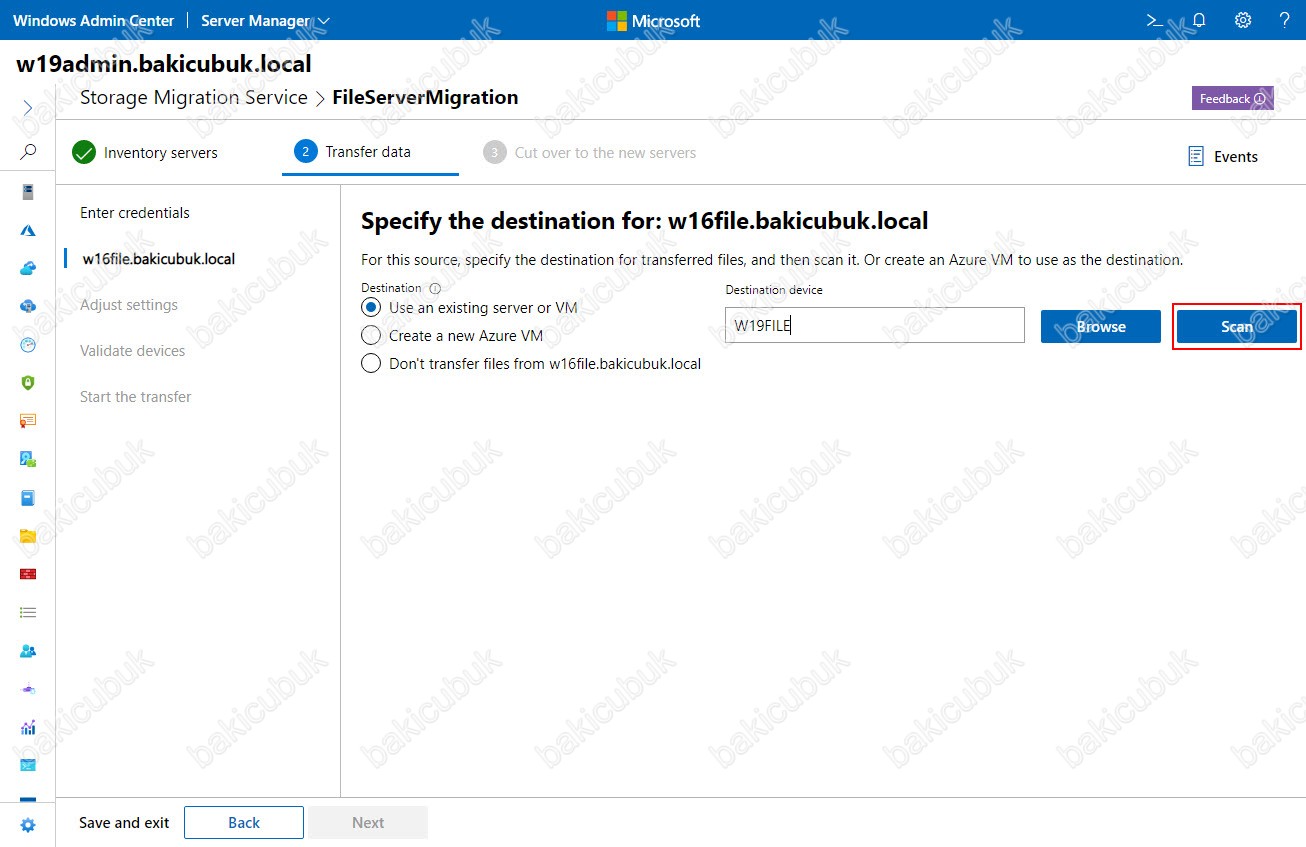Viewport: 1306px width, 847px height.
Task: Click the Destination info icon
Action: point(435,288)
